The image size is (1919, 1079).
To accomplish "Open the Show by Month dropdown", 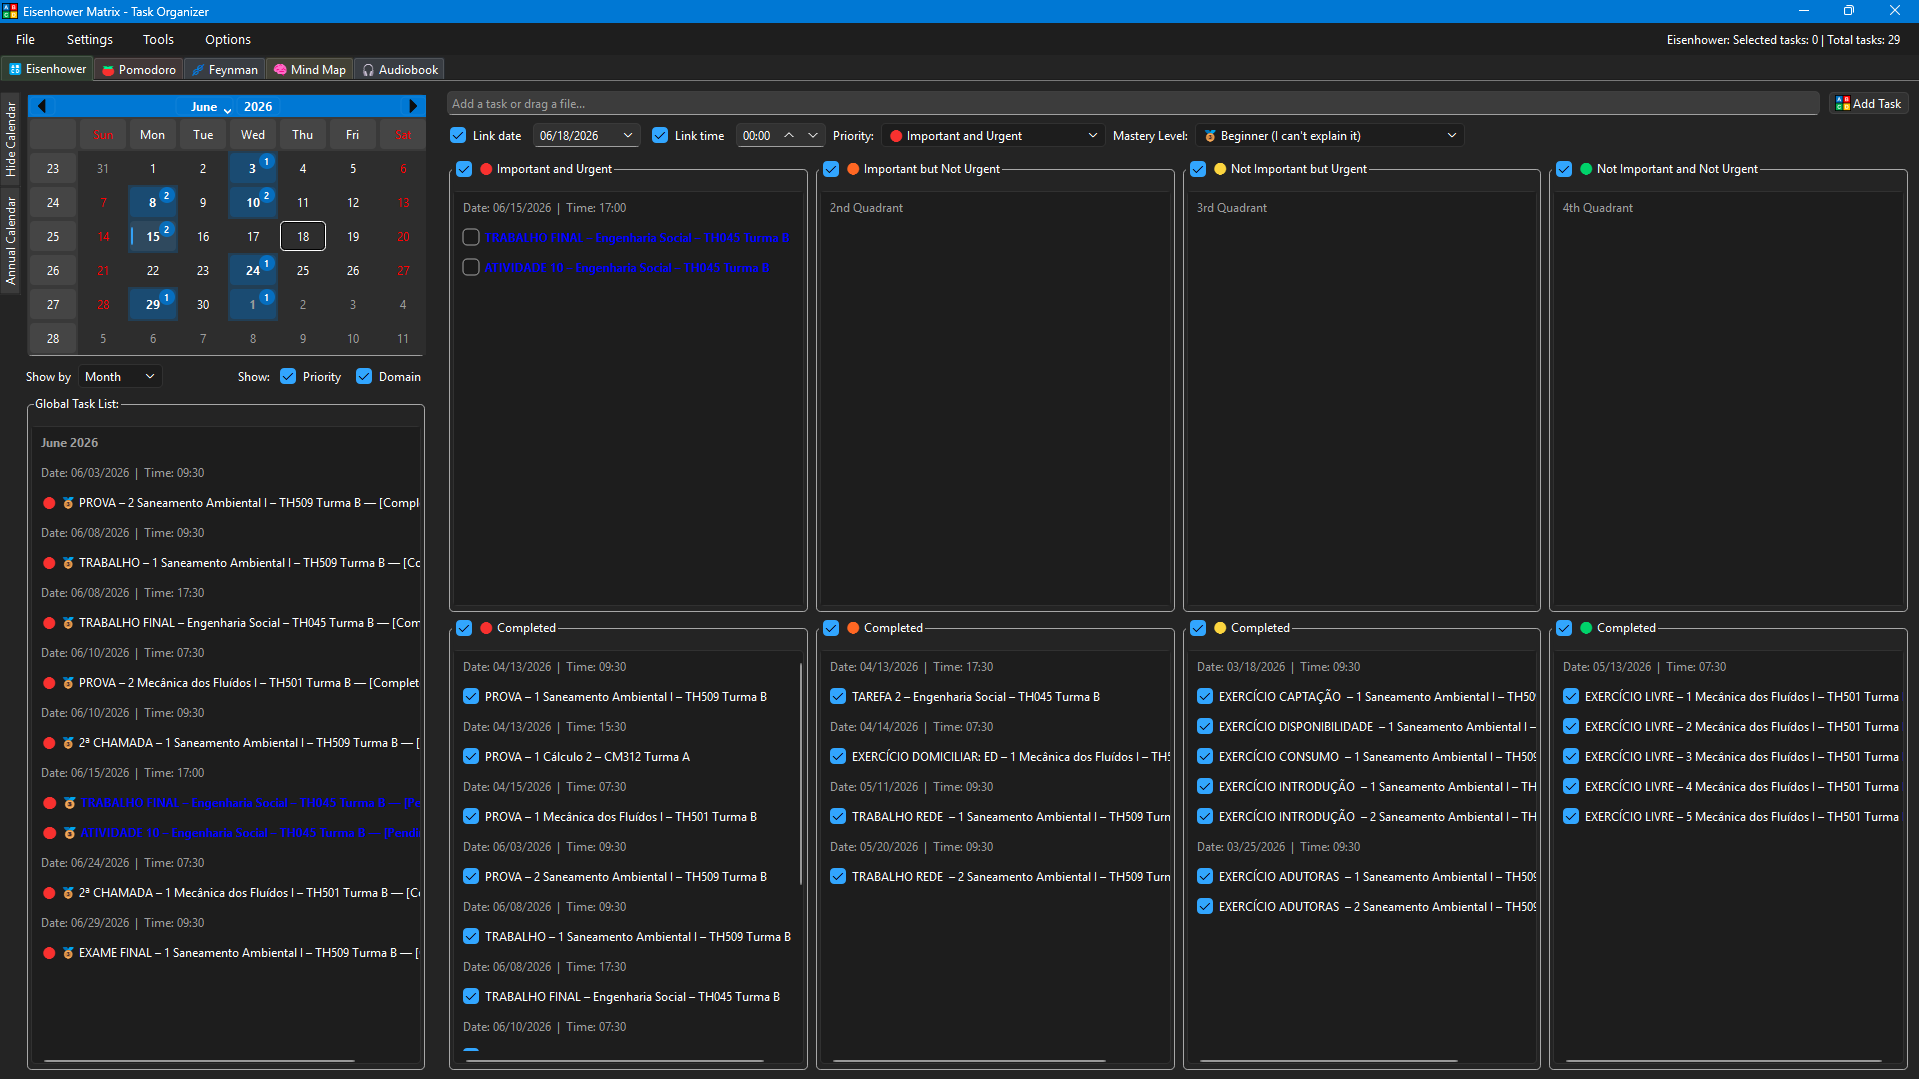I will tap(120, 376).
